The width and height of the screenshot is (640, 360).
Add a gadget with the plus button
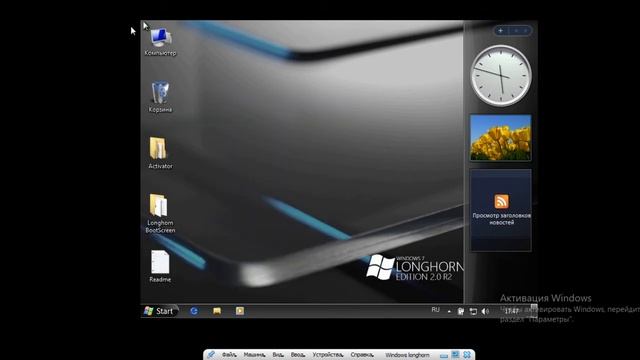tap(500, 31)
